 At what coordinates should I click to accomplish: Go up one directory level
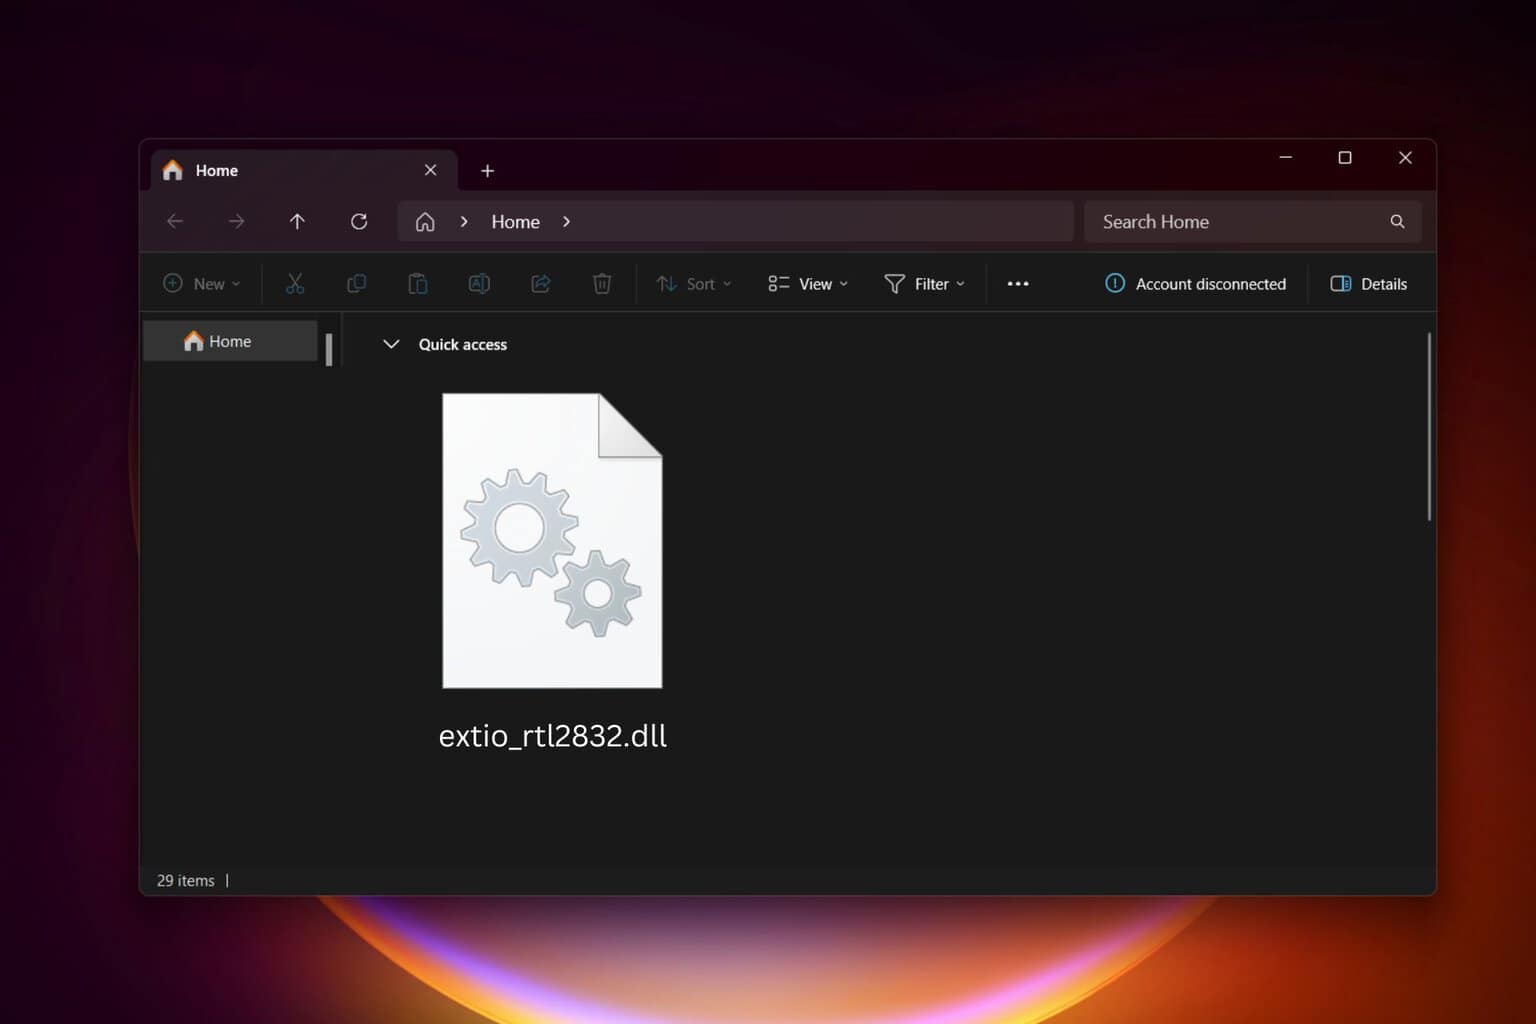pyautogui.click(x=297, y=221)
